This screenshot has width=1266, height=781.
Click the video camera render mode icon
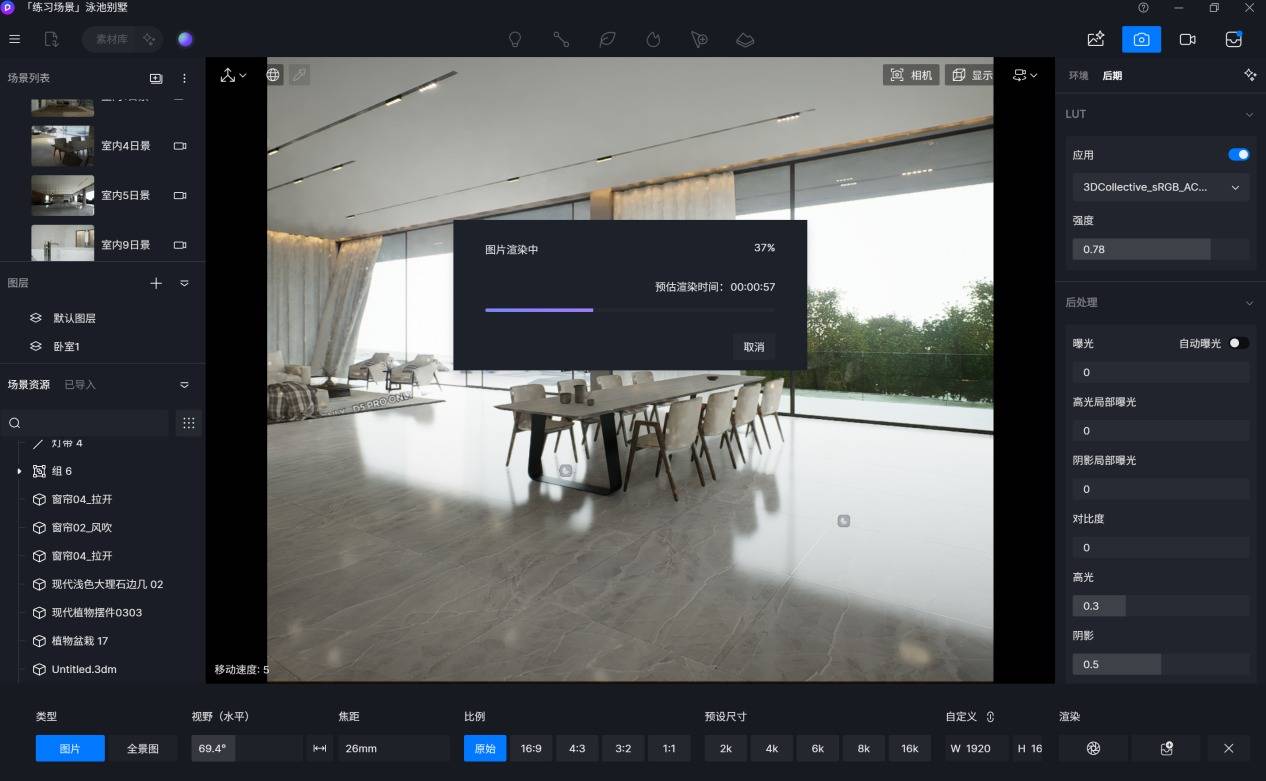pos(1187,39)
